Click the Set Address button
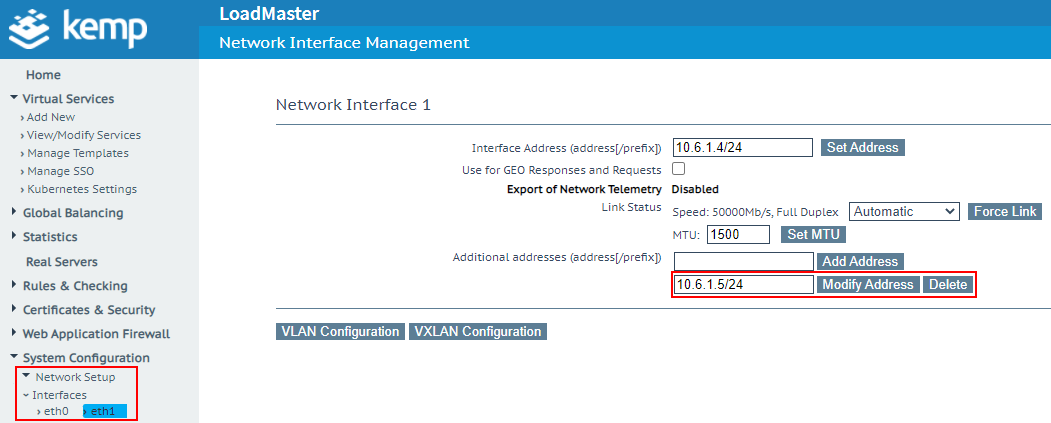Screen dimensions: 1051x423 pyautogui.click(x=862, y=147)
